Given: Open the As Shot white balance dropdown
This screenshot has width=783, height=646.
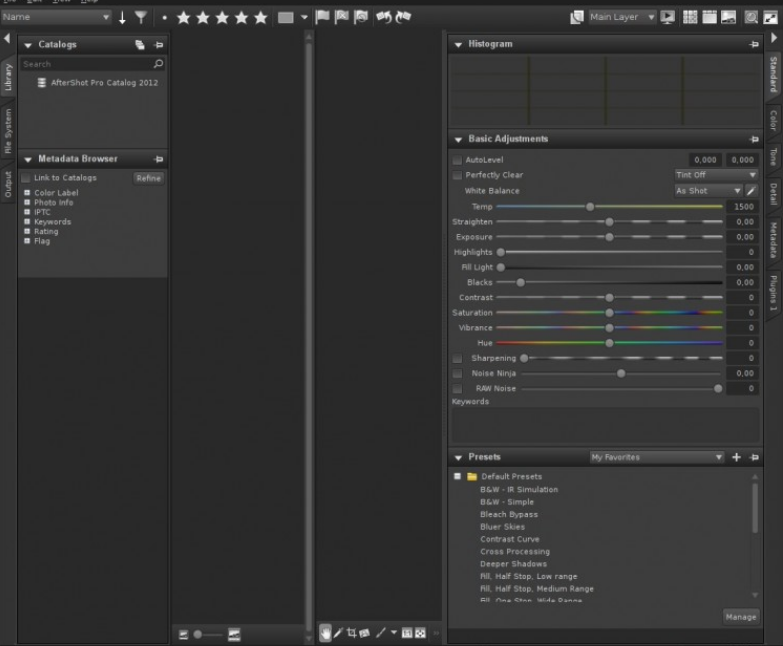Looking at the screenshot, I should coord(708,191).
